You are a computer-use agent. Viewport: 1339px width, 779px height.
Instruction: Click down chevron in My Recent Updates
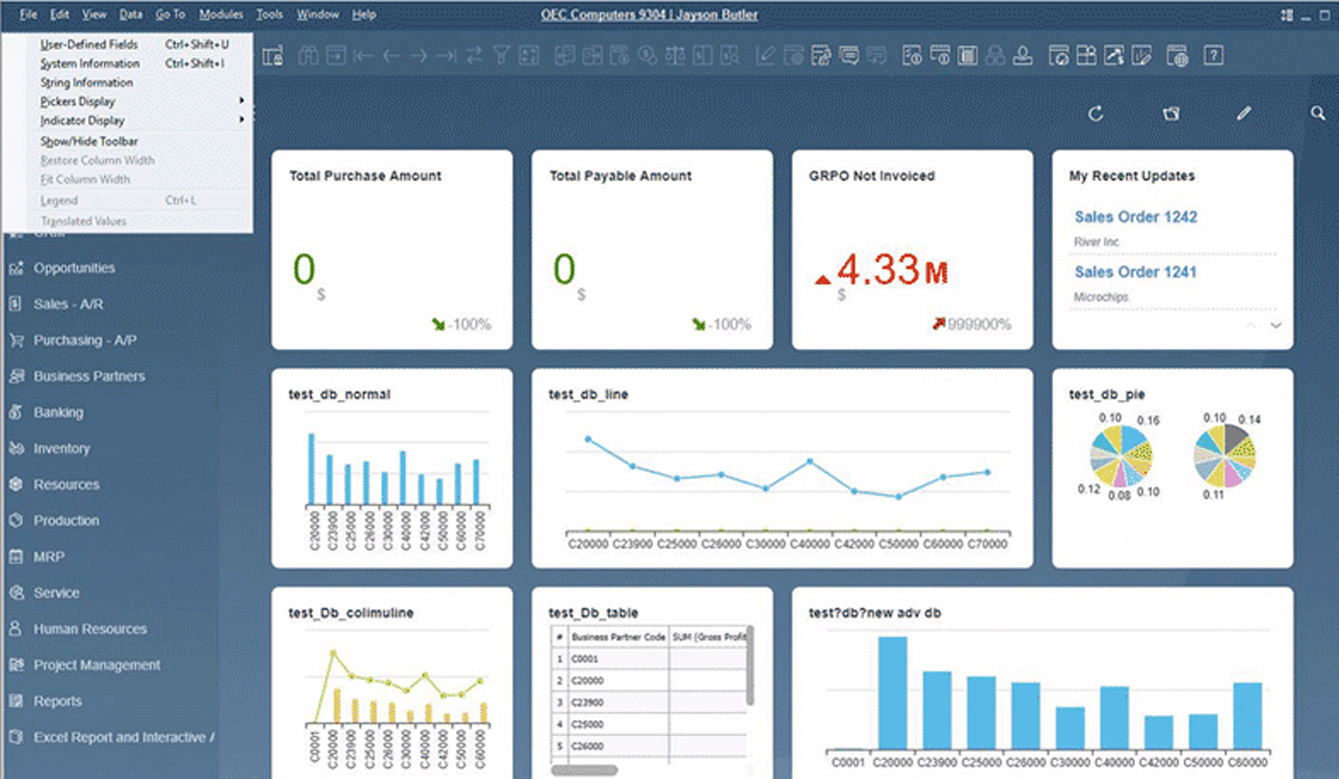(x=1275, y=326)
